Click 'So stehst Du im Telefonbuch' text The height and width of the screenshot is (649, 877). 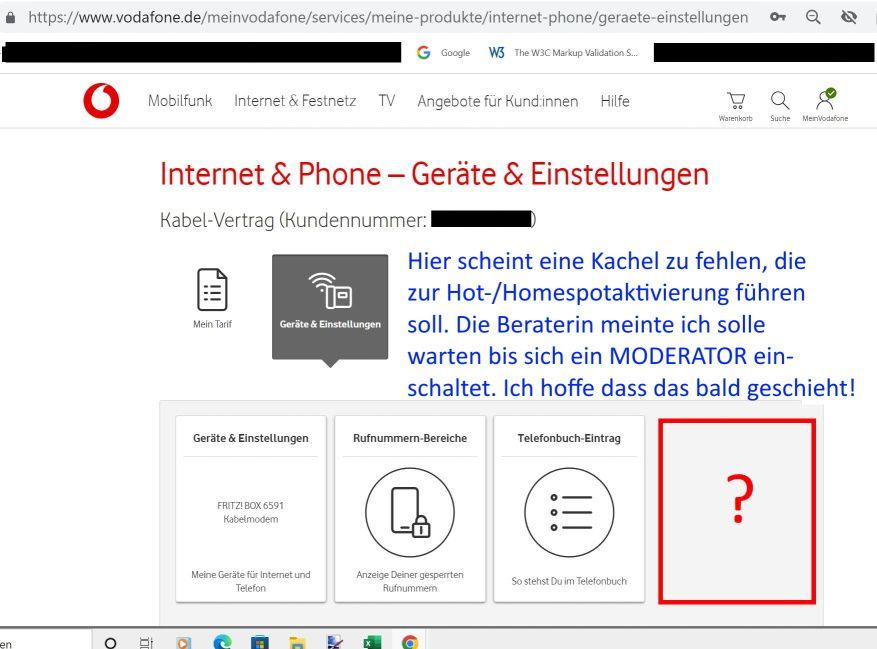point(569,581)
